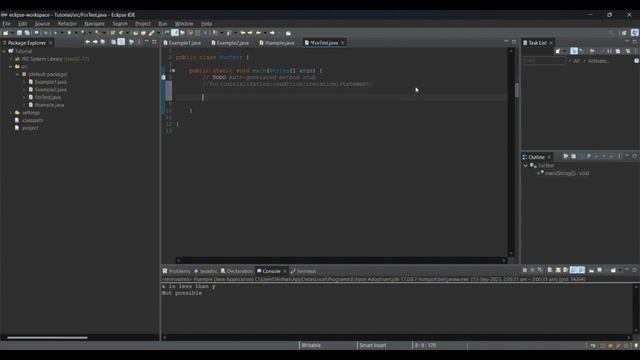
Task: Switch to Problems tab
Action: tap(177, 271)
